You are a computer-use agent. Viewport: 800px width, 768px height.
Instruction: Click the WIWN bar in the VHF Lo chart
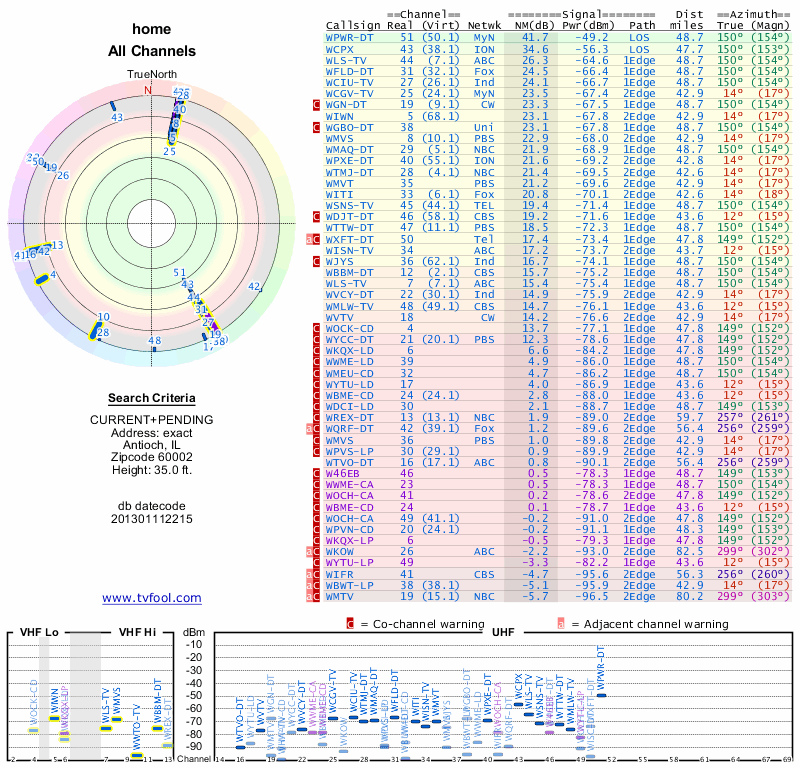(x=54, y=719)
